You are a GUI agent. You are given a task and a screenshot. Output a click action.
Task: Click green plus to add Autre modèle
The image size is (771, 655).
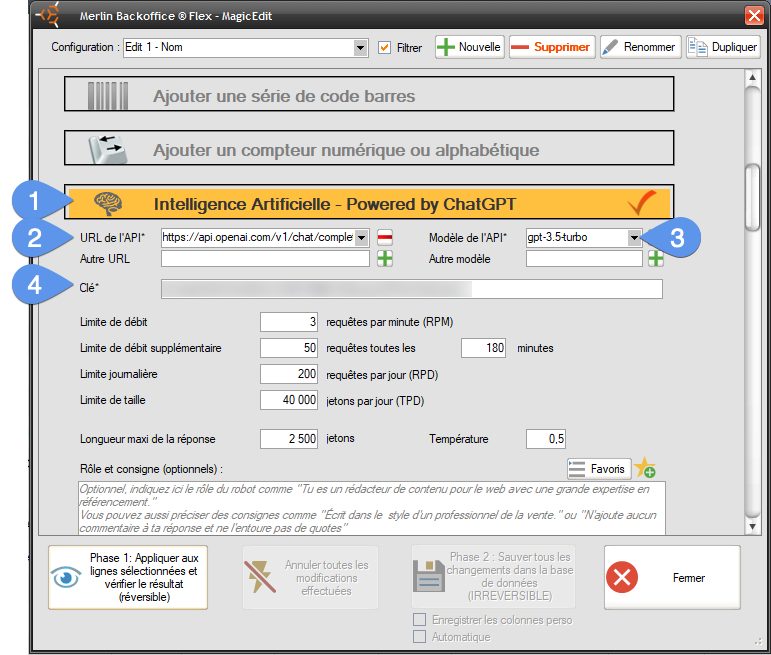655,259
